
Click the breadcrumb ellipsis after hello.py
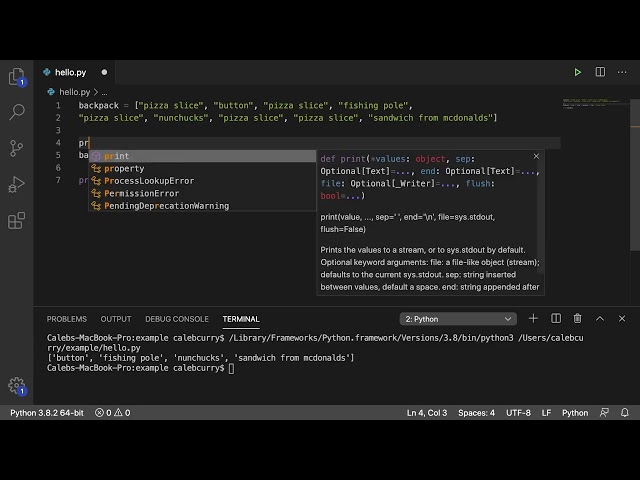coord(104,93)
